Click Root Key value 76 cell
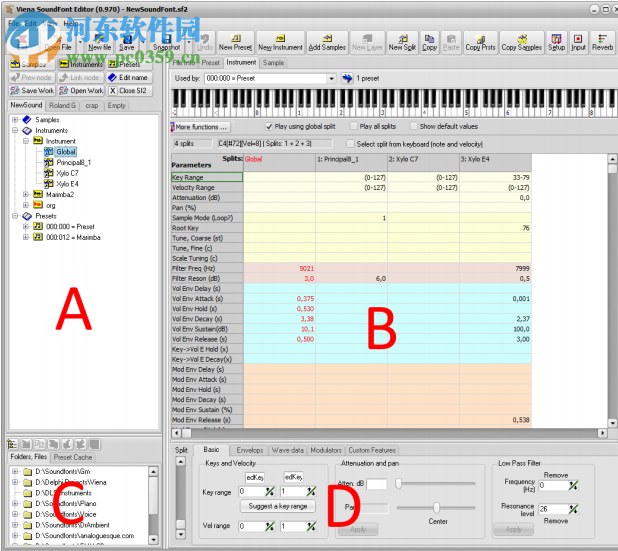The image size is (618, 551). tap(495, 228)
